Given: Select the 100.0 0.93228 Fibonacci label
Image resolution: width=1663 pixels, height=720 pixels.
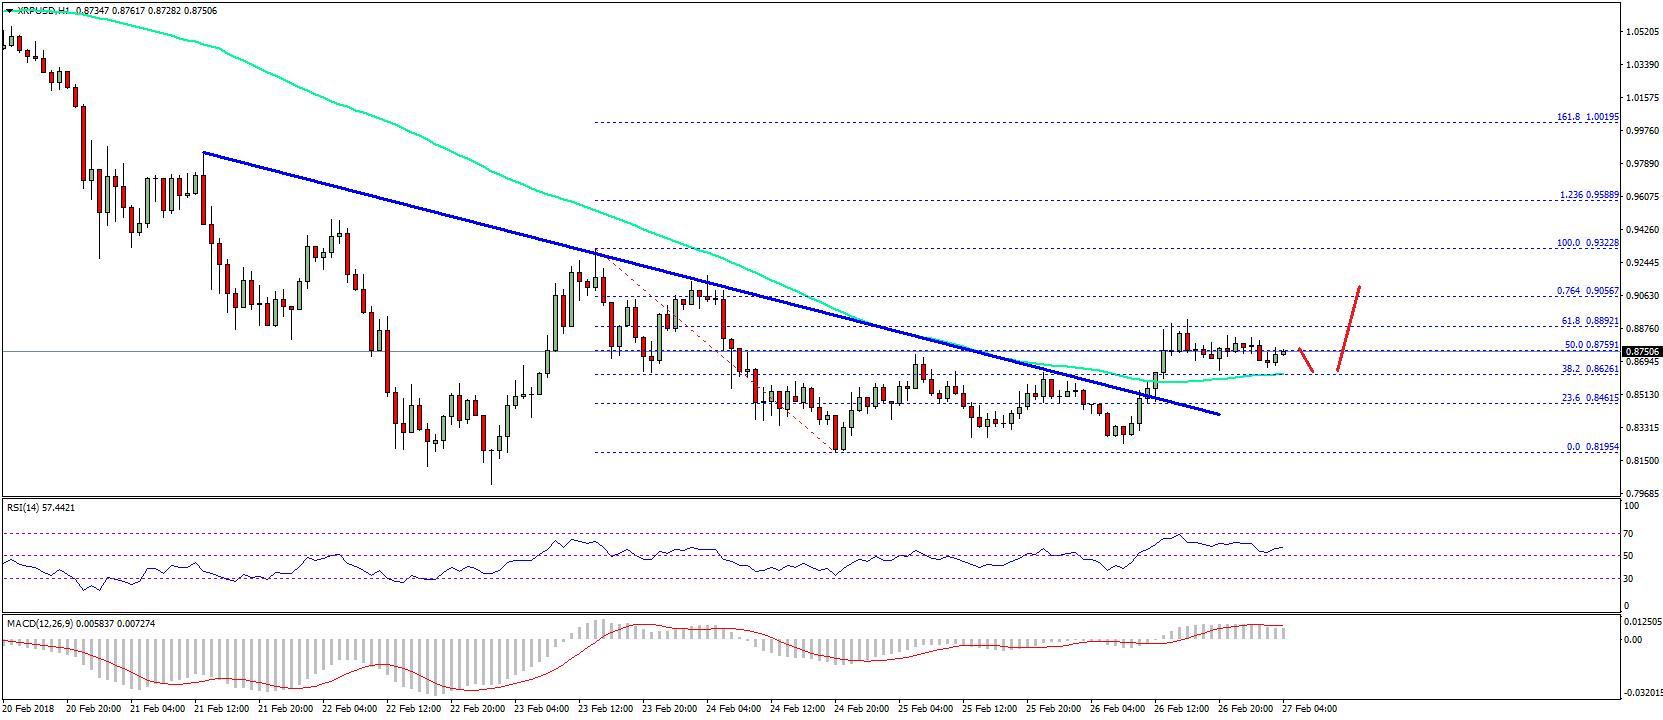Looking at the screenshot, I should coord(1588,243).
